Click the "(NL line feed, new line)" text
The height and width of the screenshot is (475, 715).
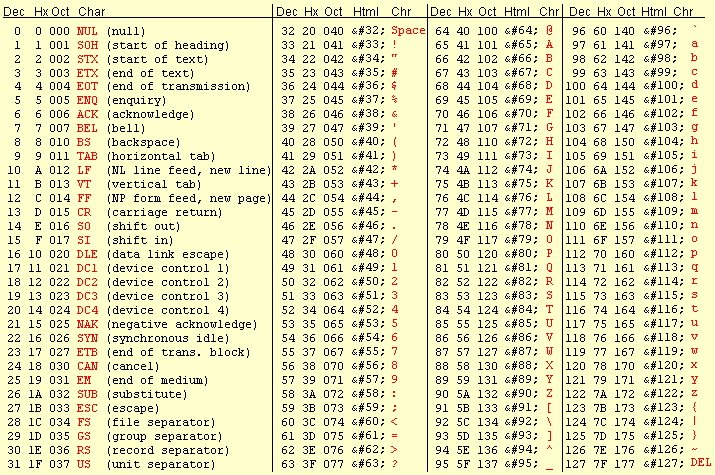coord(186,171)
